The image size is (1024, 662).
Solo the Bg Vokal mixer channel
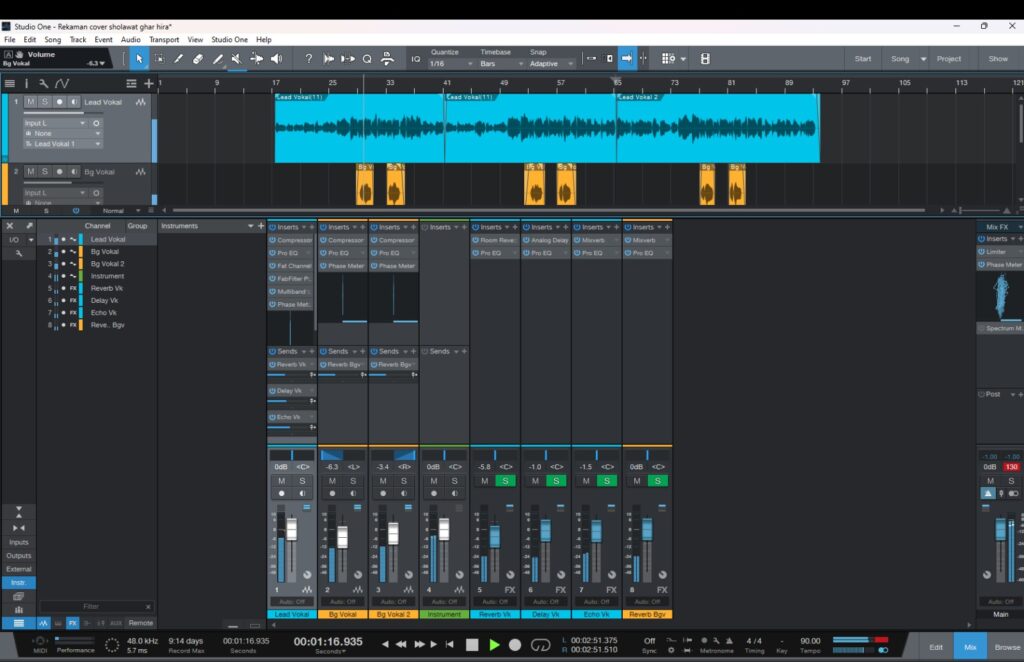pos(353,481)
